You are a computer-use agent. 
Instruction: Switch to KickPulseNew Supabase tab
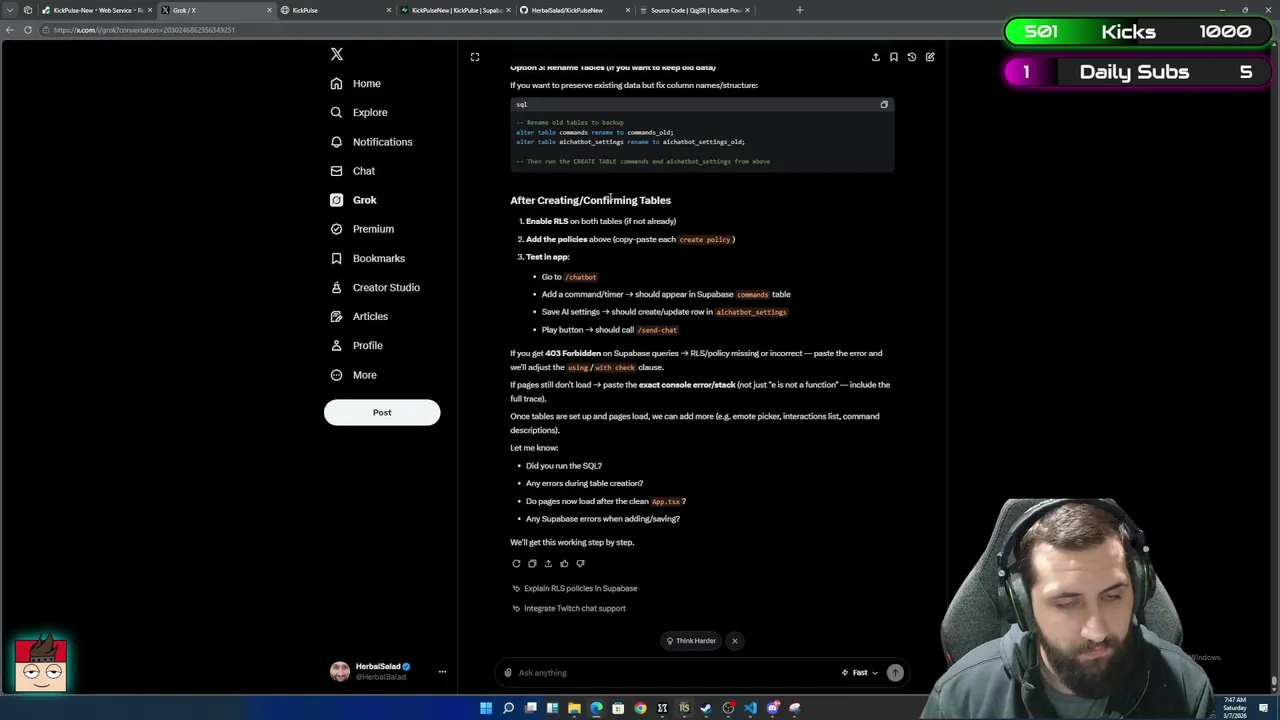455,10
